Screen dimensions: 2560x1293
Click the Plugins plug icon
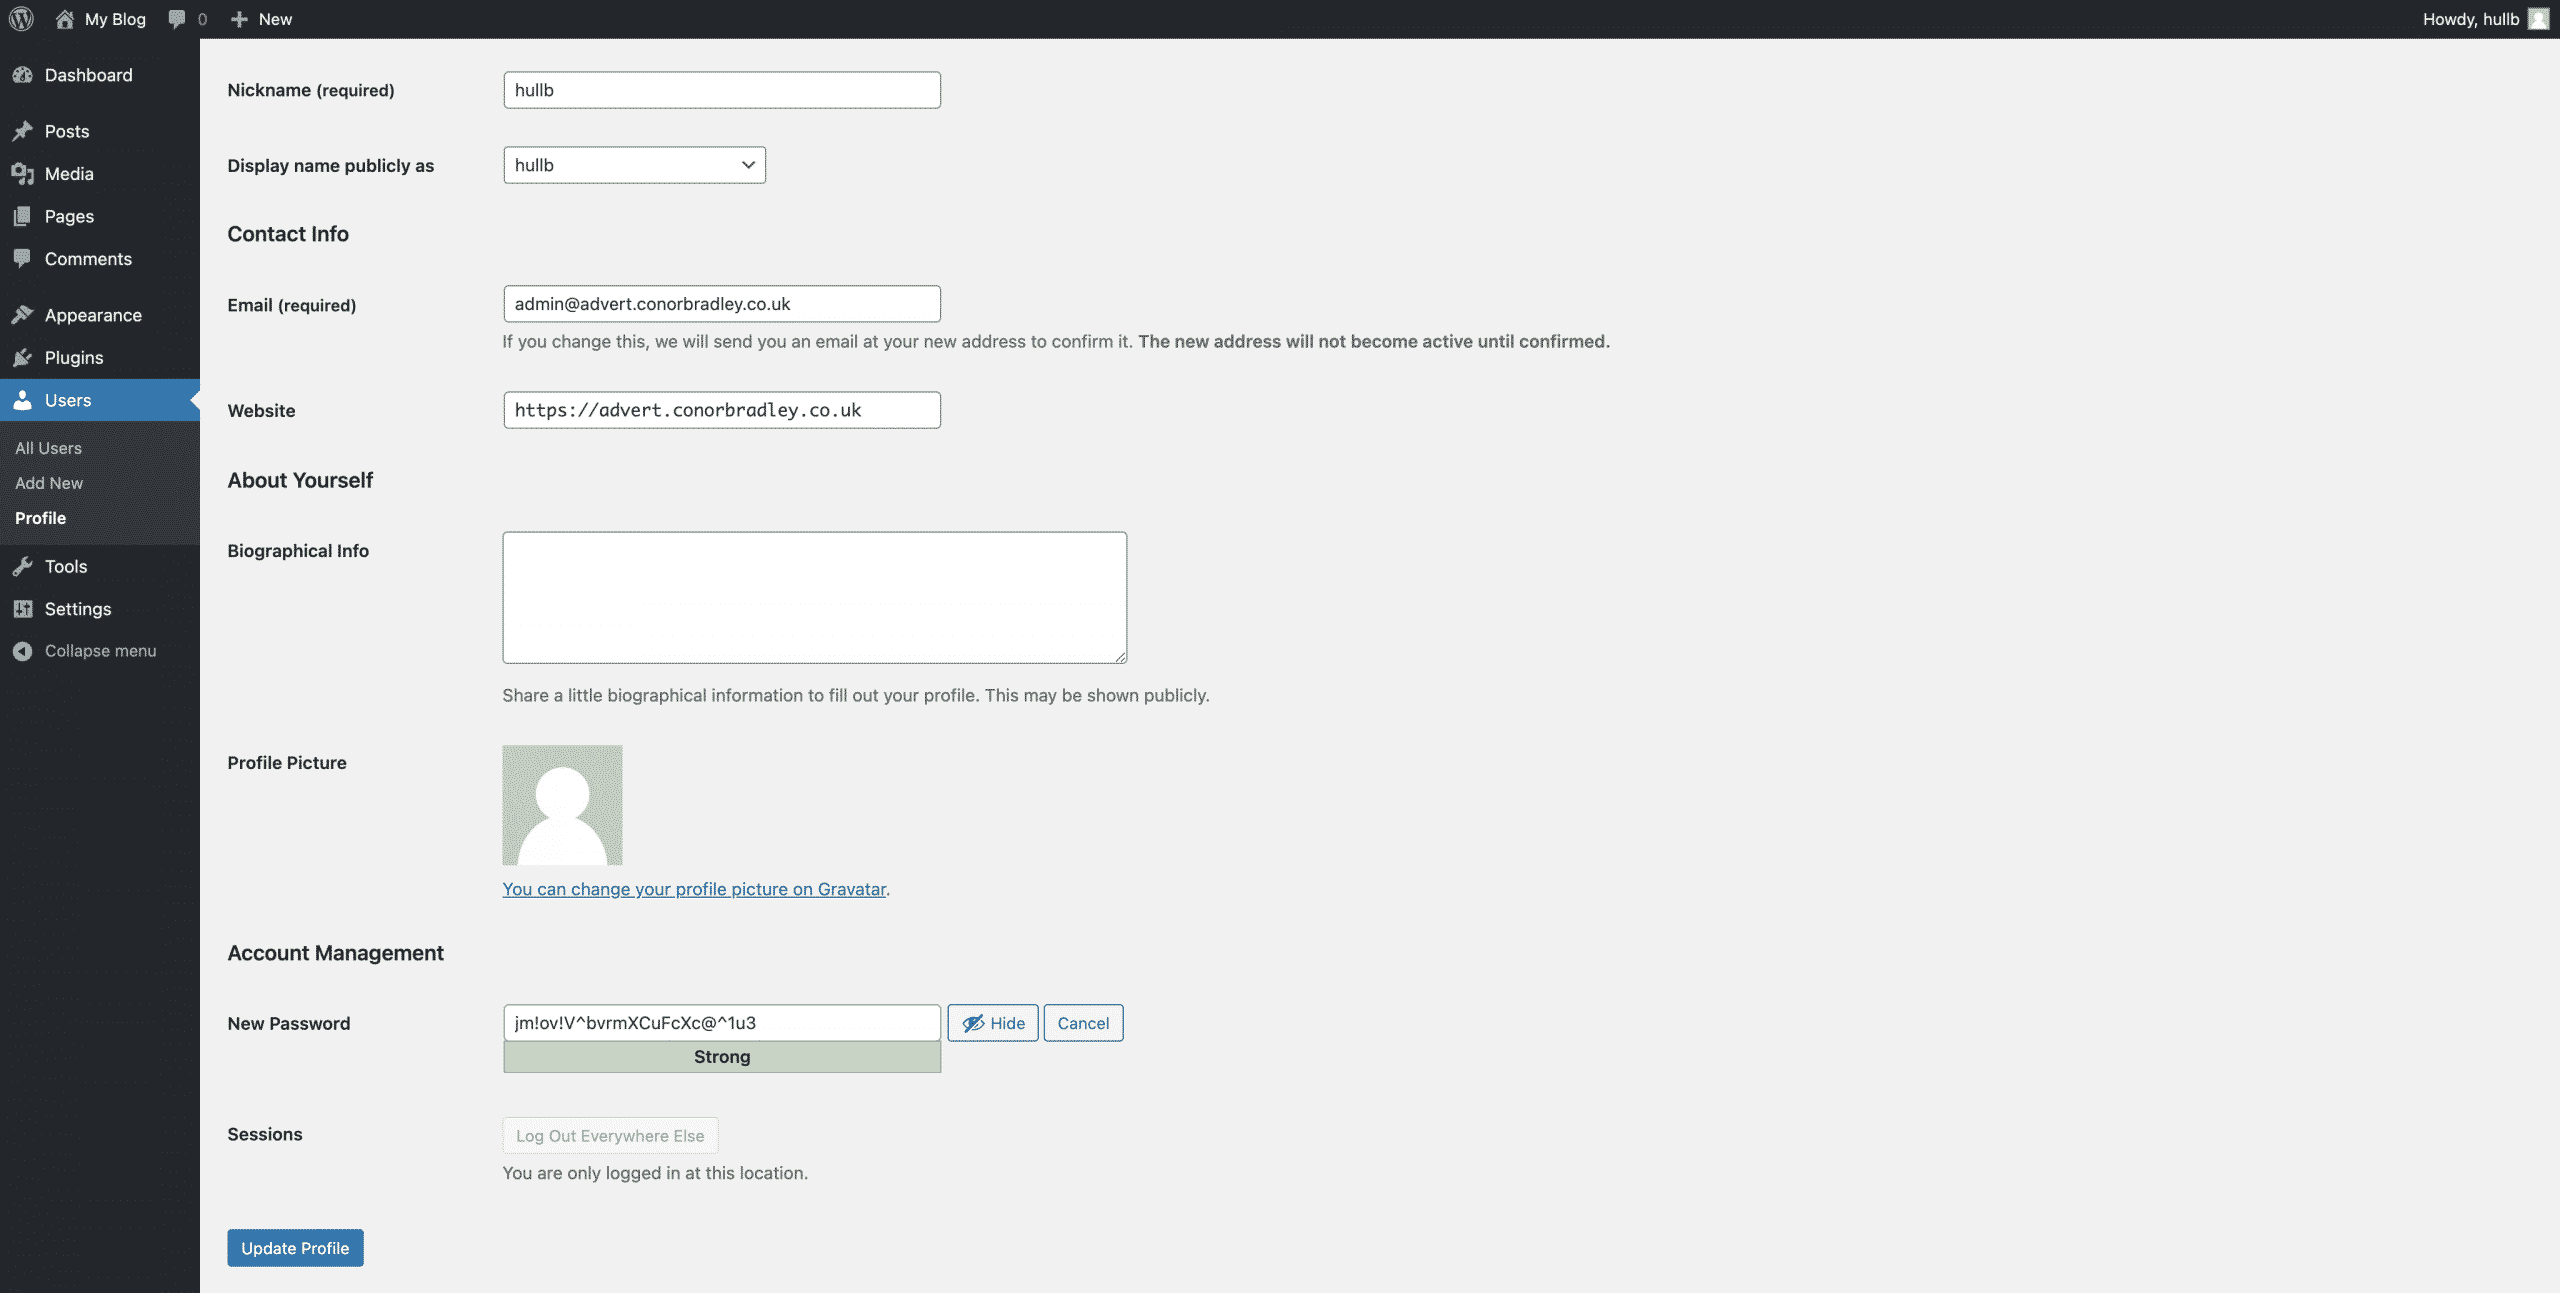point(22,358)
